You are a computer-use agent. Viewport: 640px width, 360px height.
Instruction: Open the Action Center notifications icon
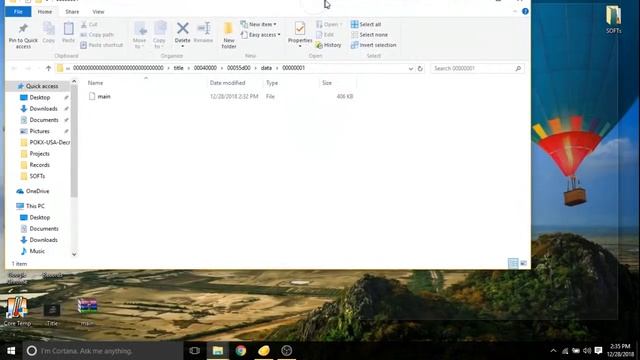(x=598, y=351)
